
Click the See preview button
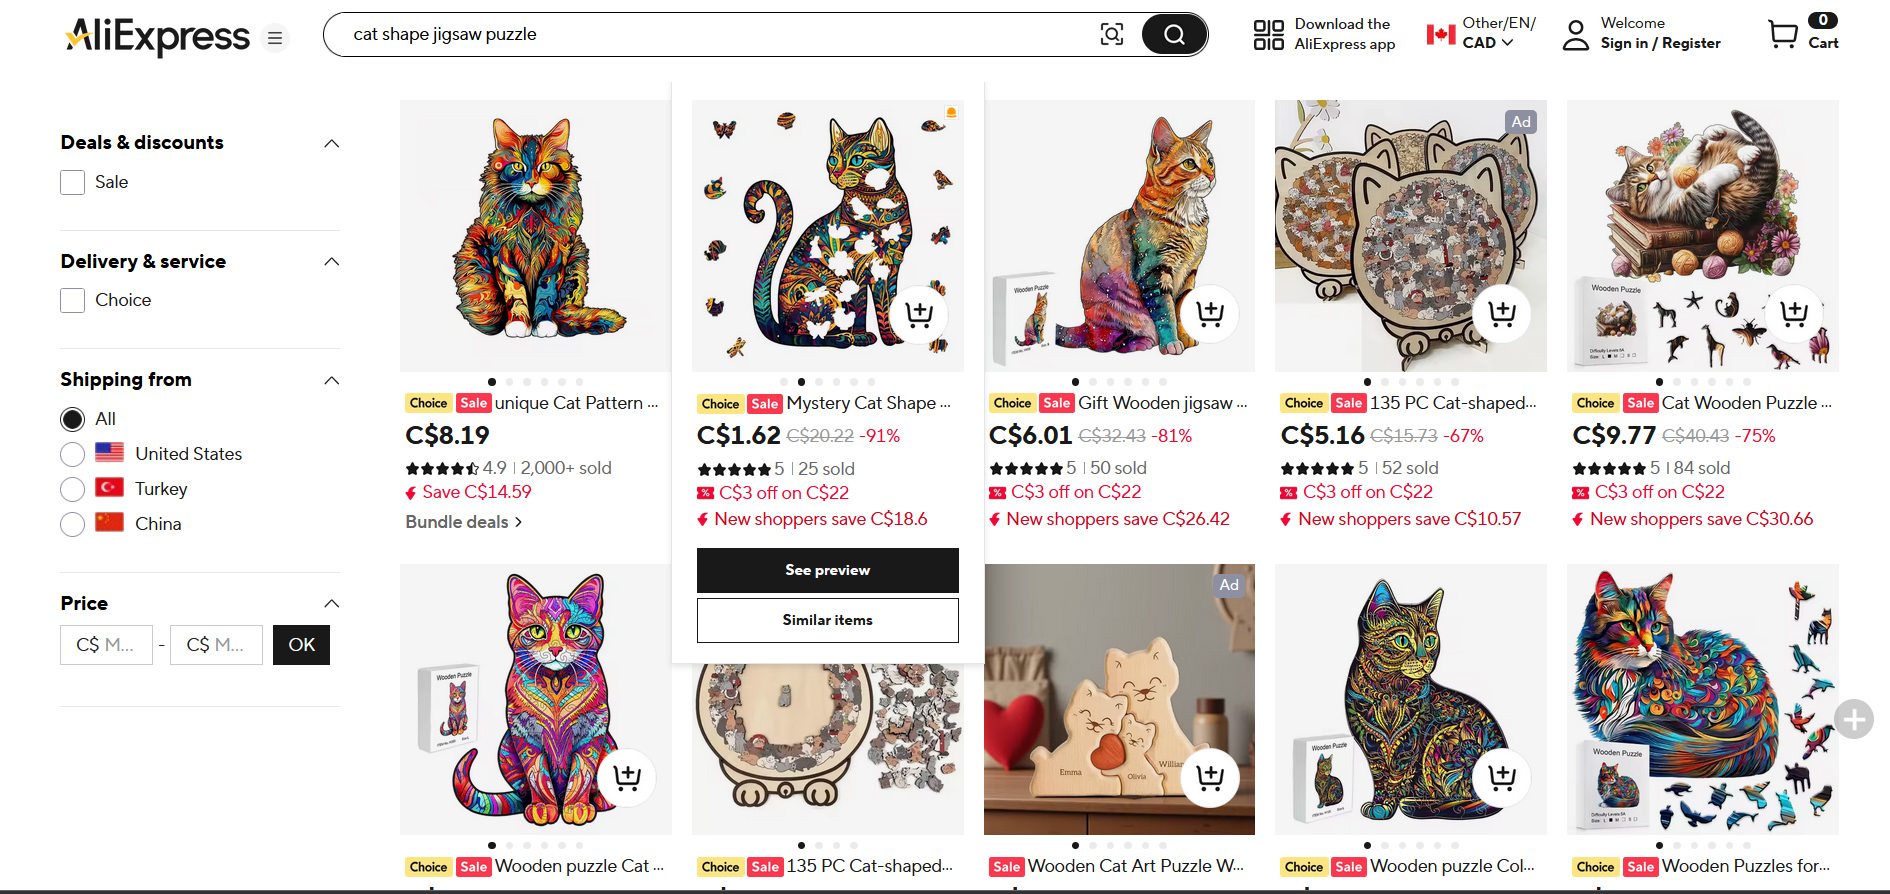(x=827, y=570)
